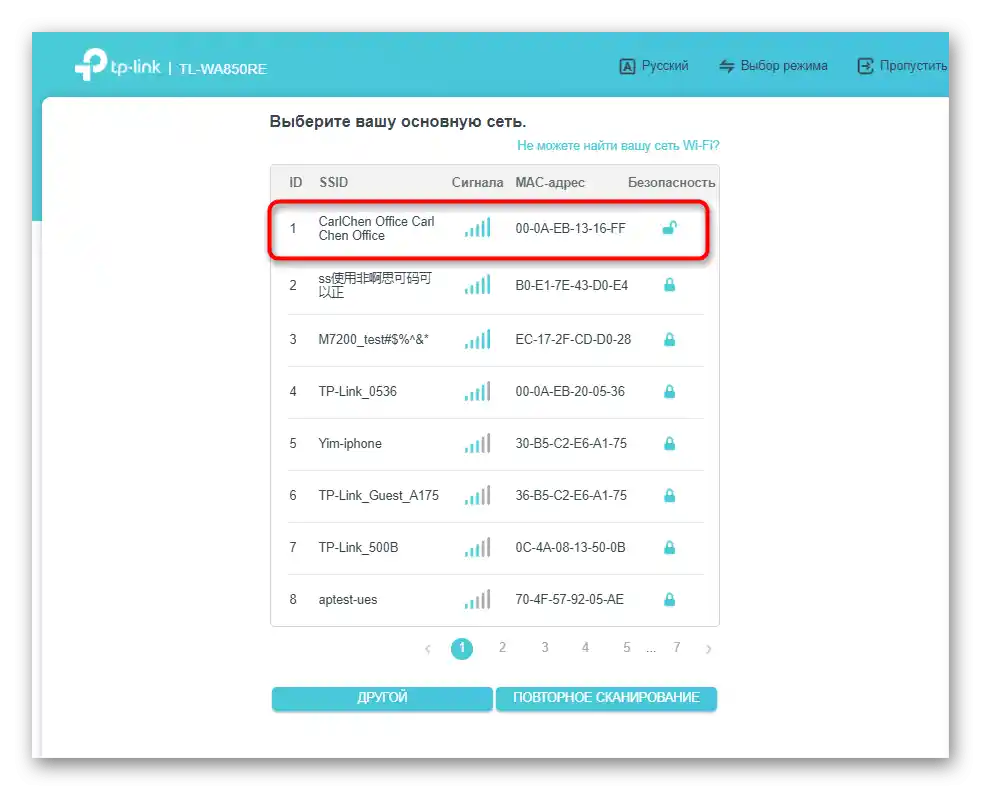
Task: Click signal bars of Yim-iphone
Action: coord(477,443)
